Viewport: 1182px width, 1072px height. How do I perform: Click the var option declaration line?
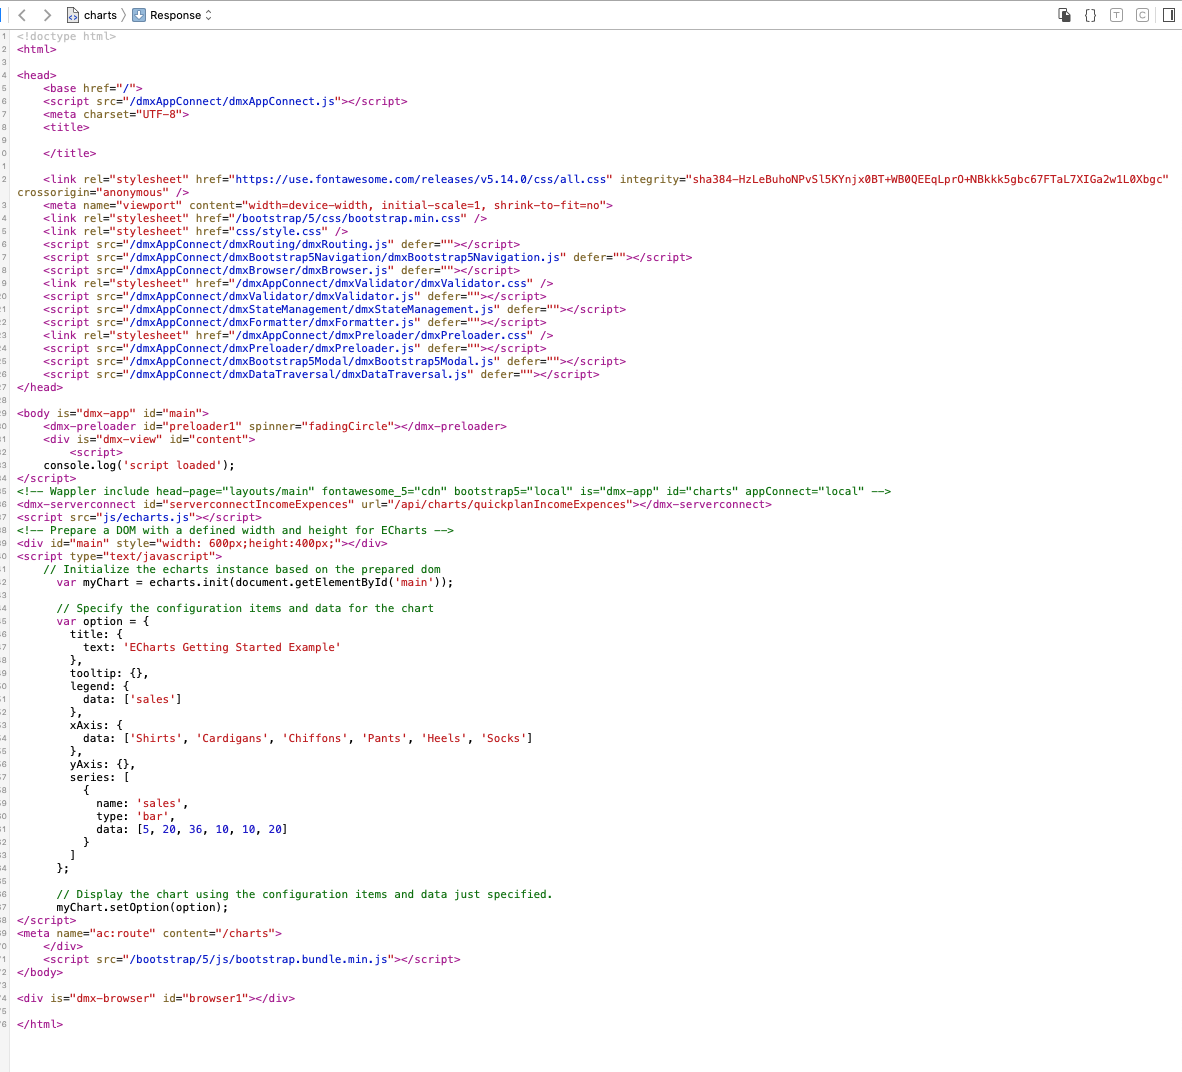click(103, 622)
